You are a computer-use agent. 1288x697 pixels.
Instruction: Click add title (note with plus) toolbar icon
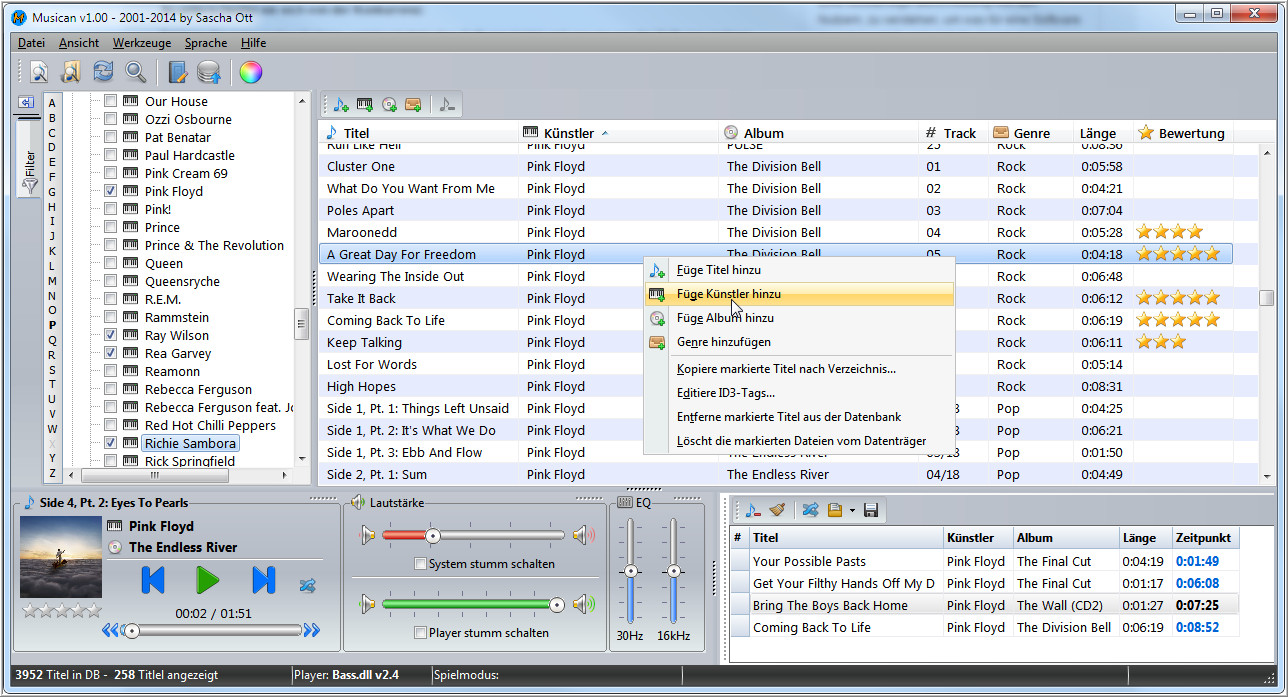tap(342, 105)
